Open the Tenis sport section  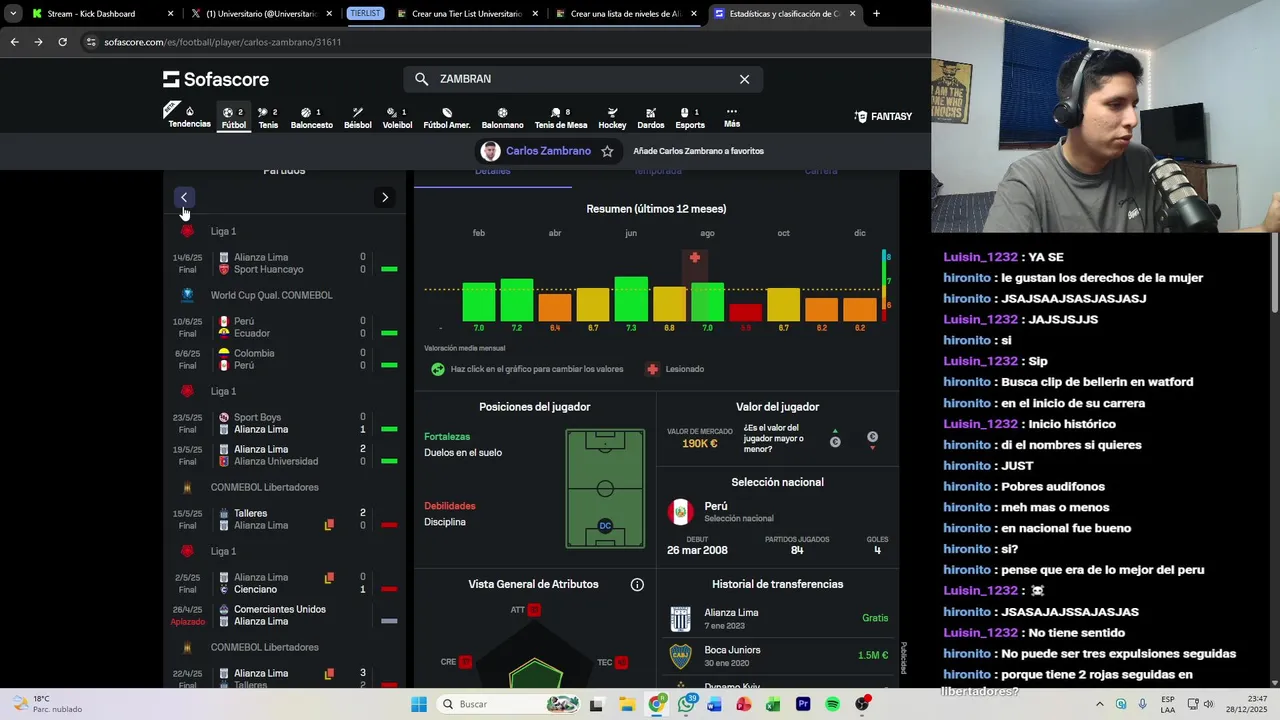(268, 117)
